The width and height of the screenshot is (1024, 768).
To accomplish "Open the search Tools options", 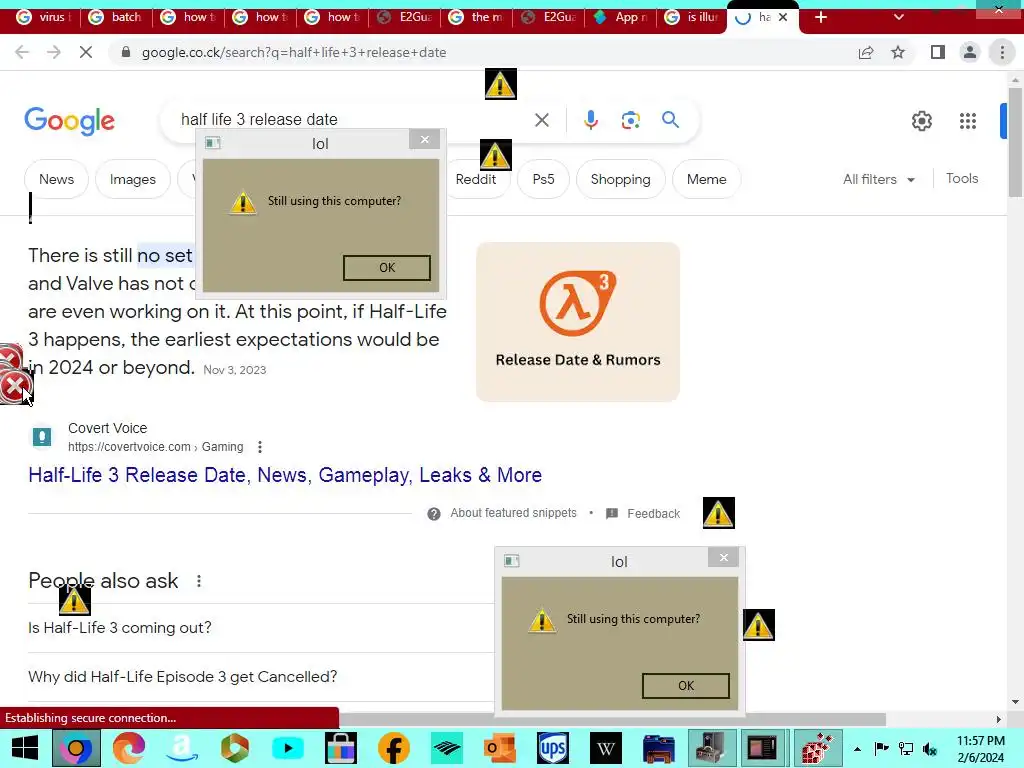I will click(x=962, y=178).
